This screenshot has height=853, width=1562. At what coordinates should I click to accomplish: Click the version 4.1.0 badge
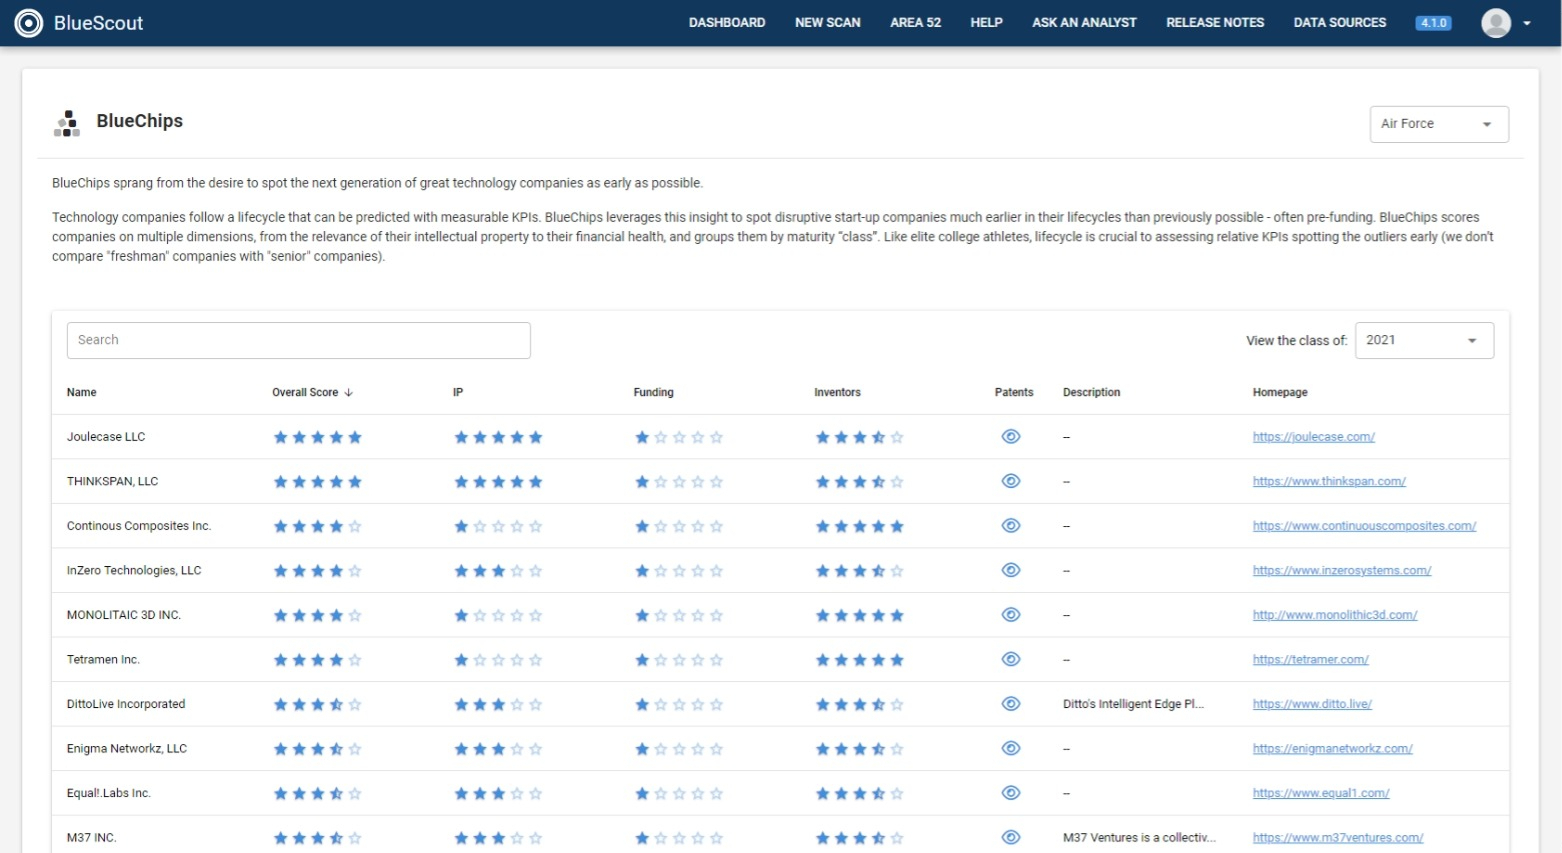1433,23
